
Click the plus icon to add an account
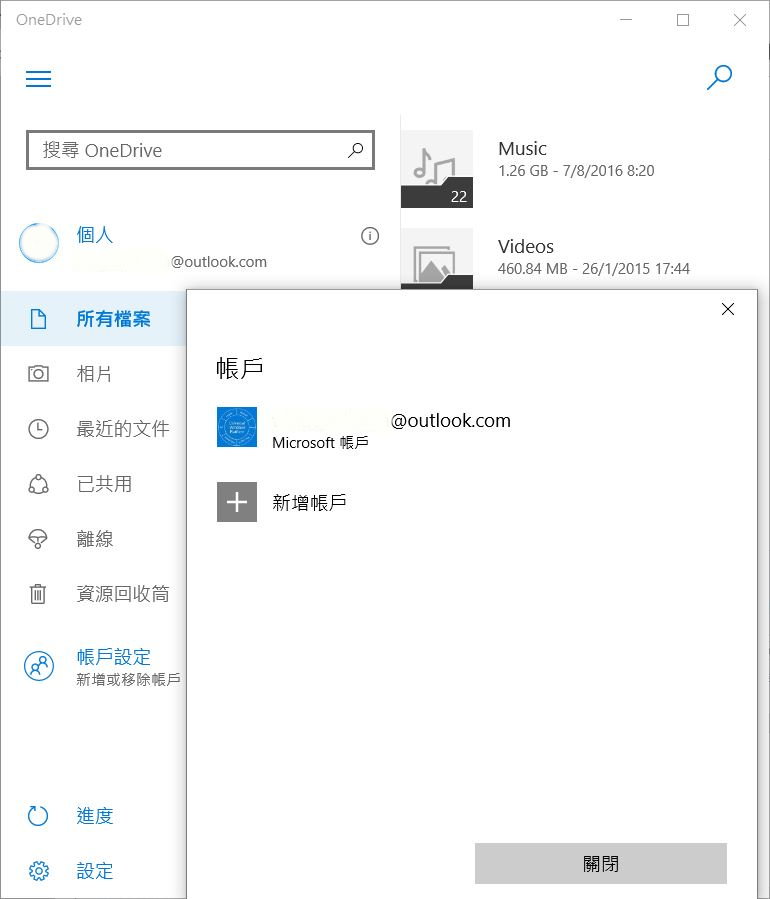237,502
